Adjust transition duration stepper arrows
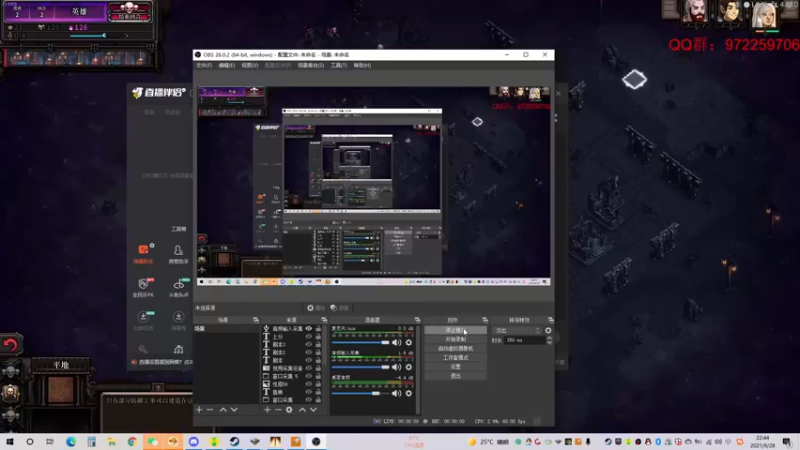Viewport: 800px width, 450px height. tap(549, 340)
